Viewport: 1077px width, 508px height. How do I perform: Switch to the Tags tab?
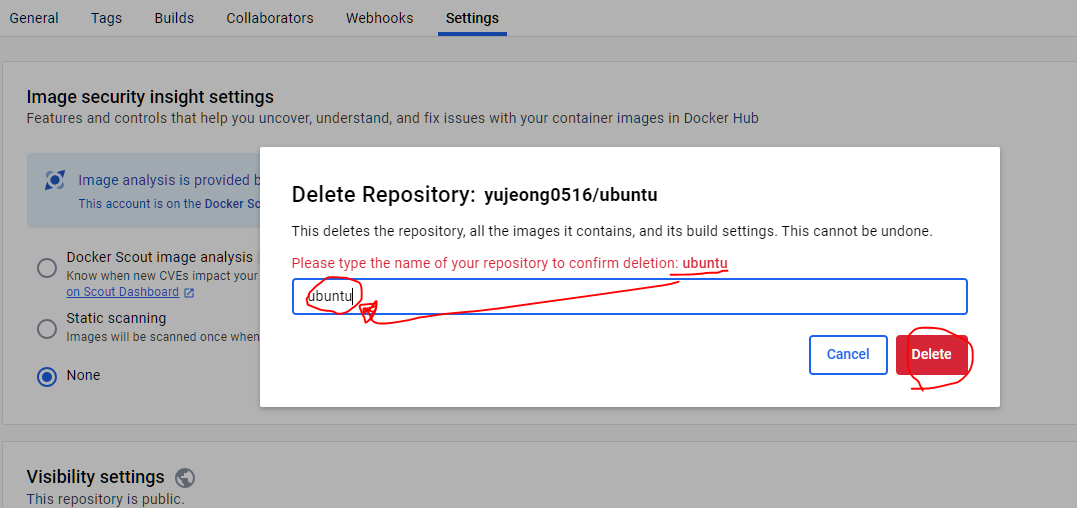click(x=106, y=18)
